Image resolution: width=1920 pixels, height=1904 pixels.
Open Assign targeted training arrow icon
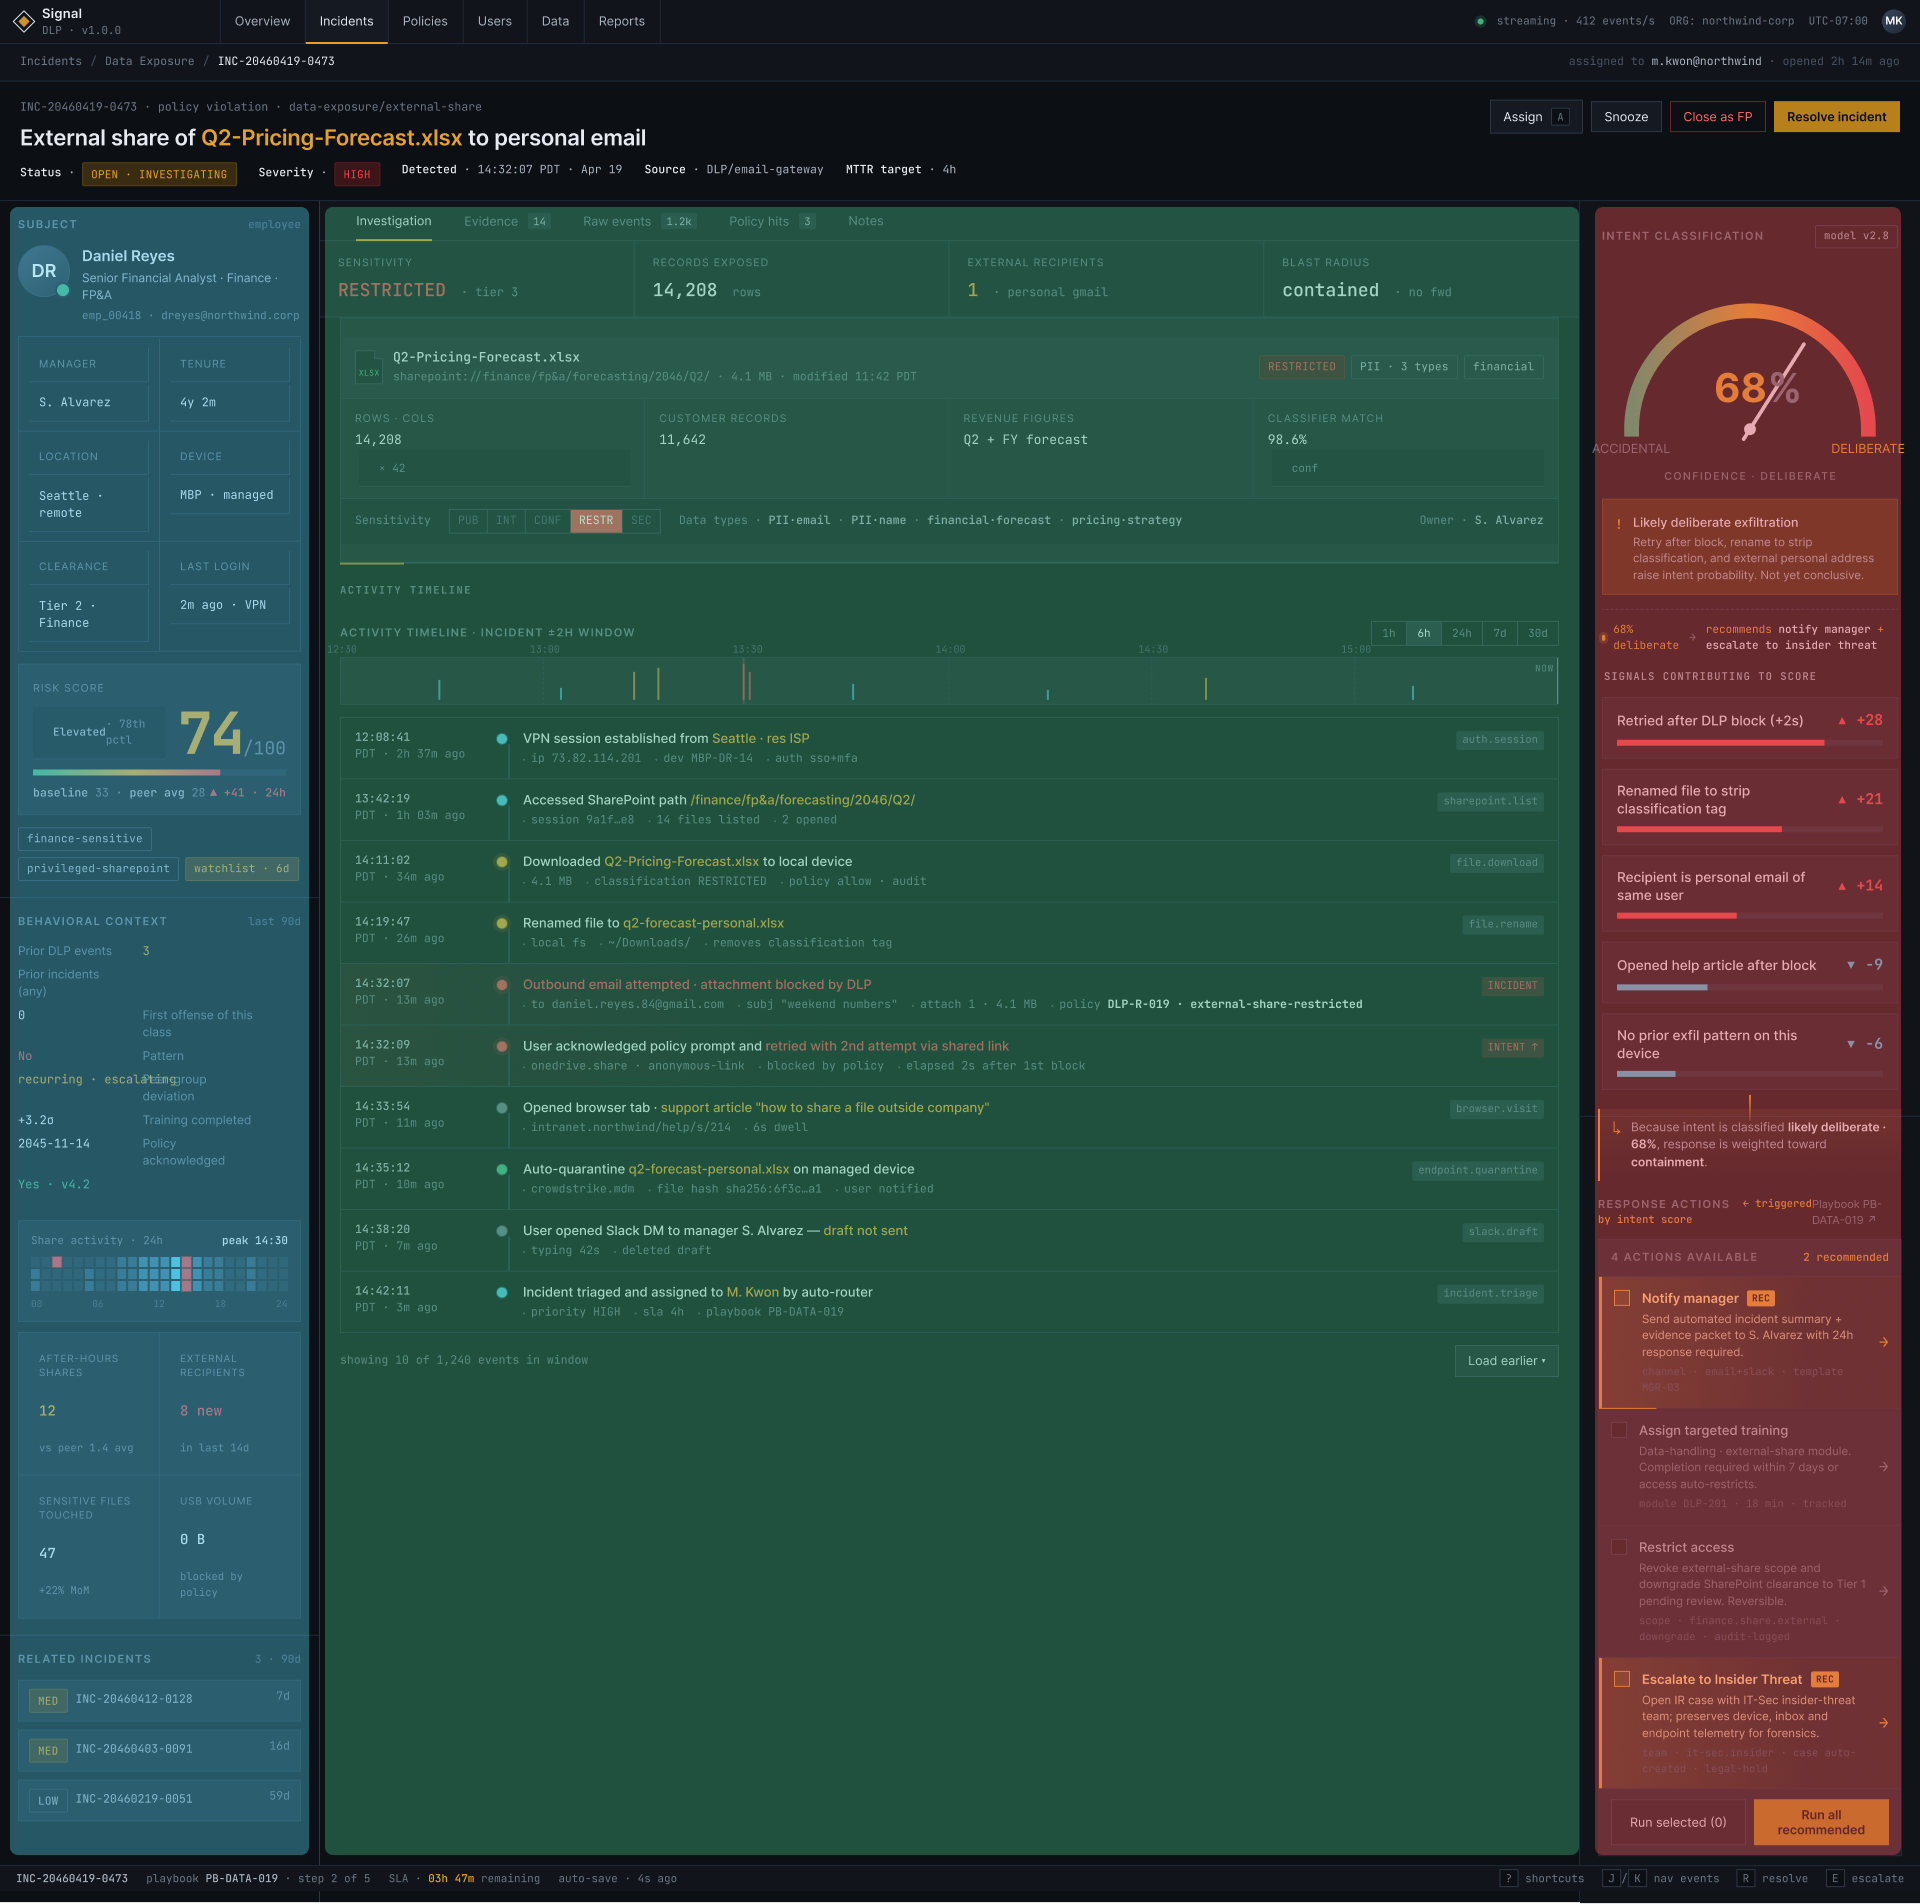tap(1883, 1467)
